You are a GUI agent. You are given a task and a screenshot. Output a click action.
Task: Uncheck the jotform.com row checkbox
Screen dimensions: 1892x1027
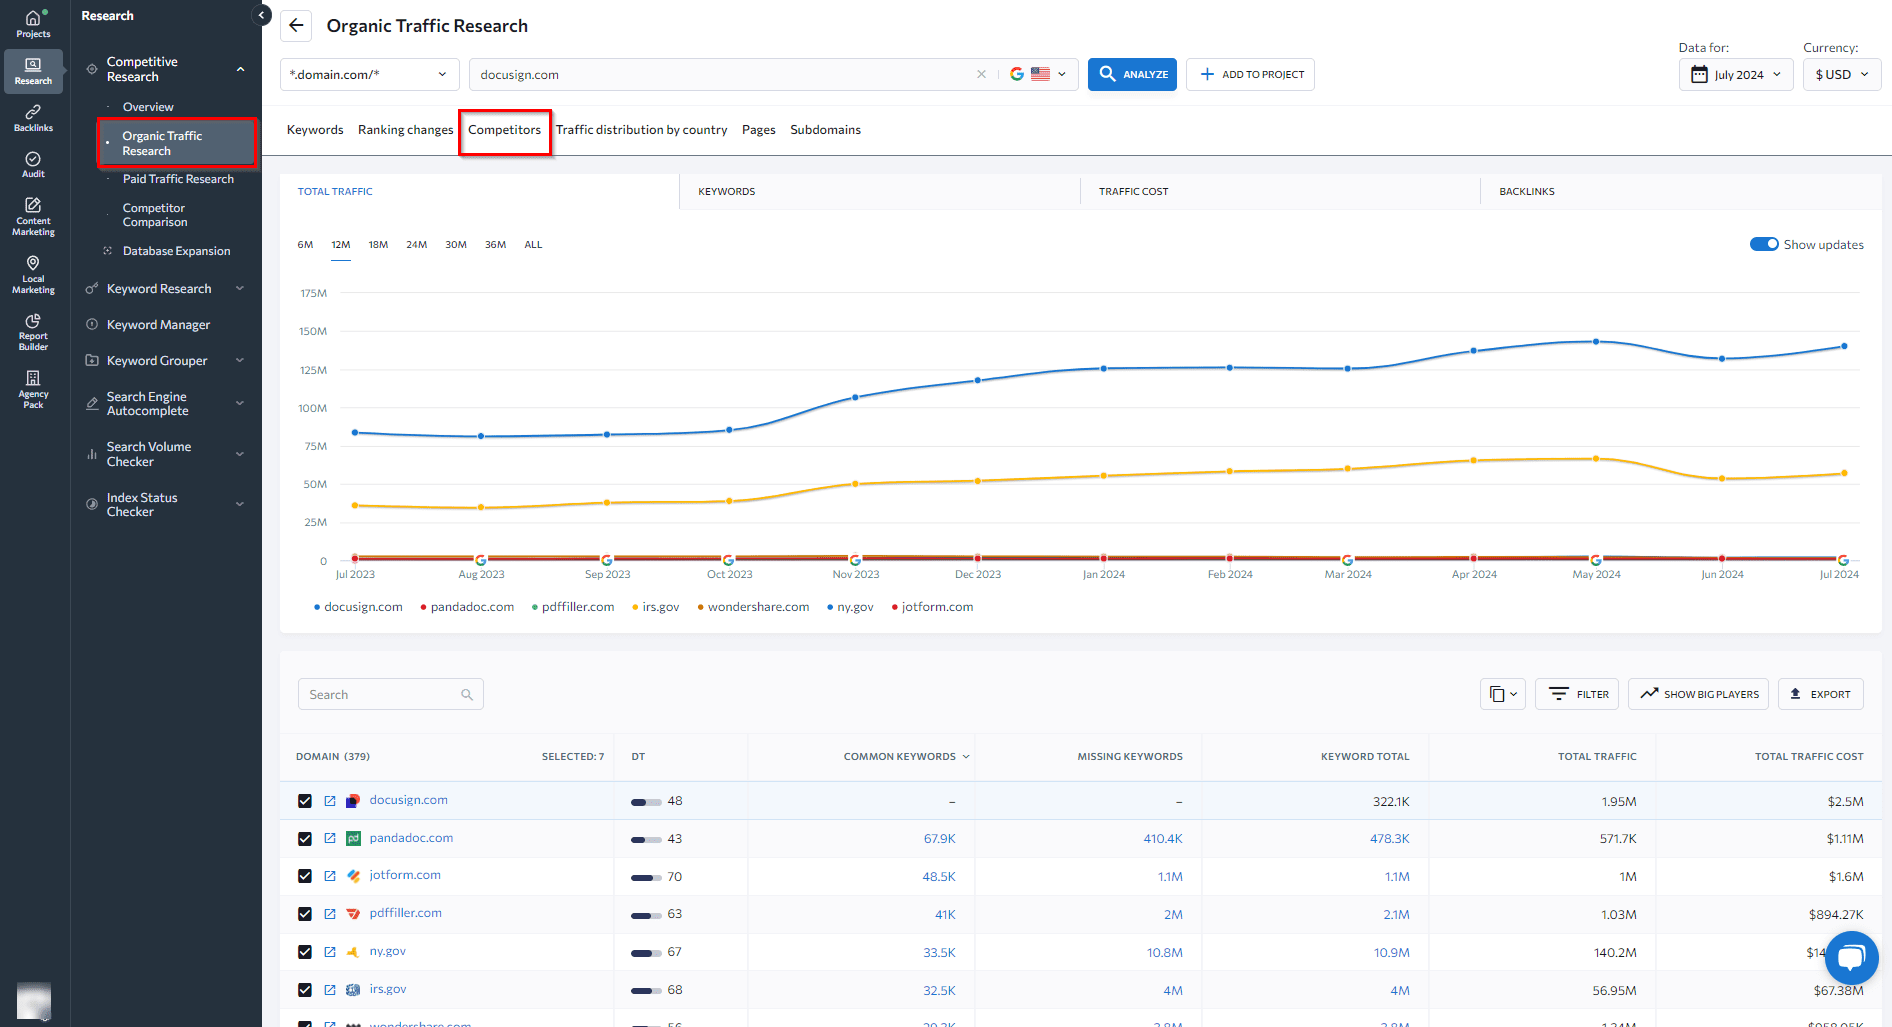coord(305,876)
